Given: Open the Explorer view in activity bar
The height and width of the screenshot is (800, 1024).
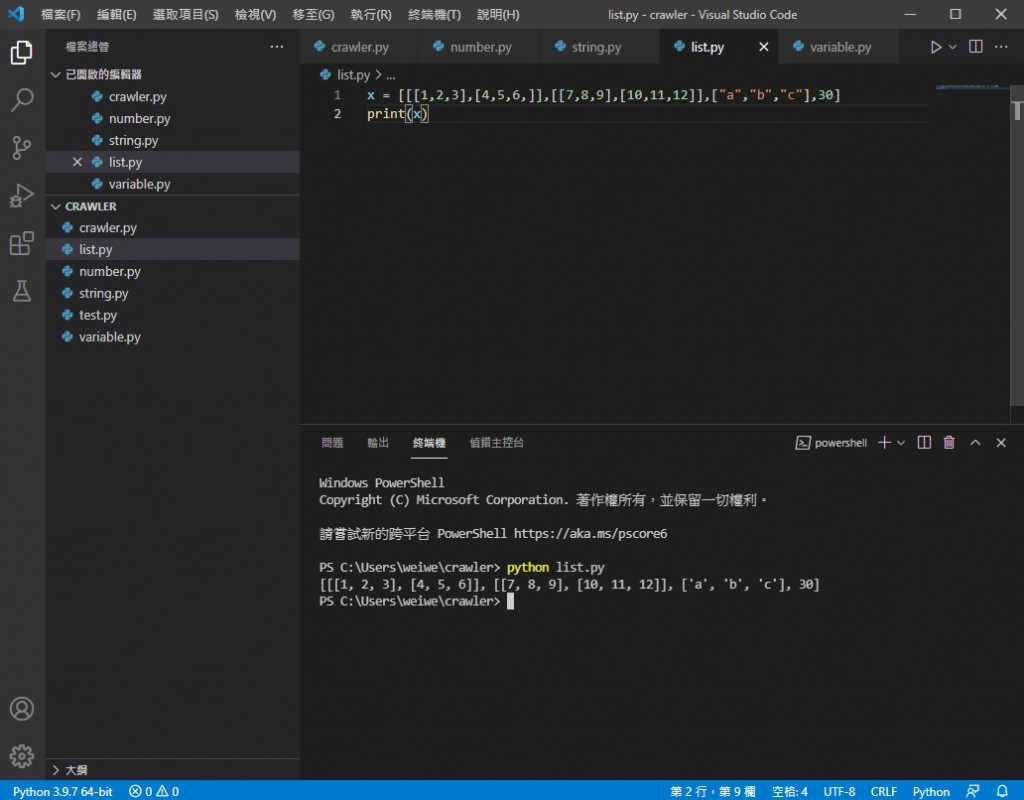Looking at the screenshot, I should (22, 52).
